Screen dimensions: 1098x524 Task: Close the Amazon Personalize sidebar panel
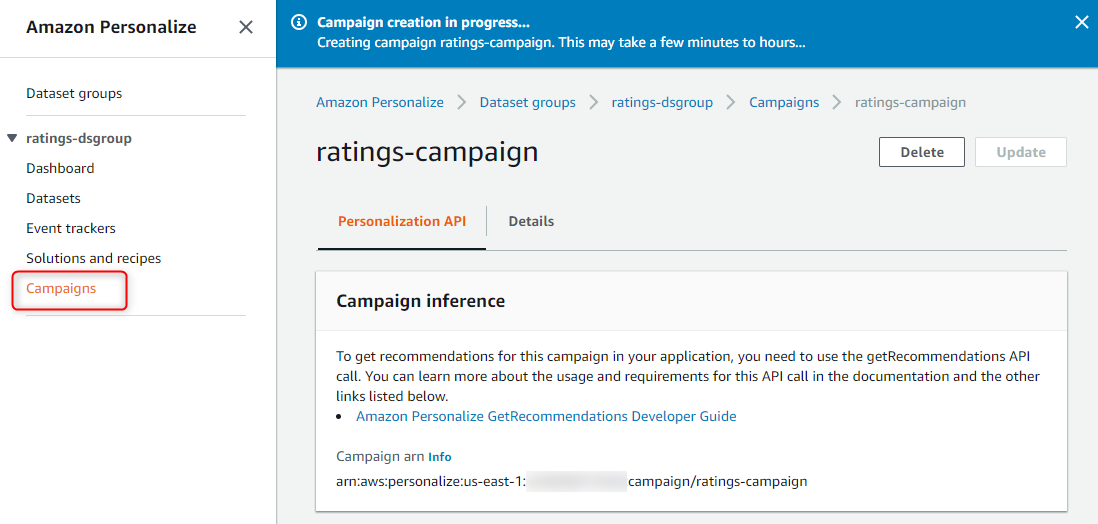246,27
